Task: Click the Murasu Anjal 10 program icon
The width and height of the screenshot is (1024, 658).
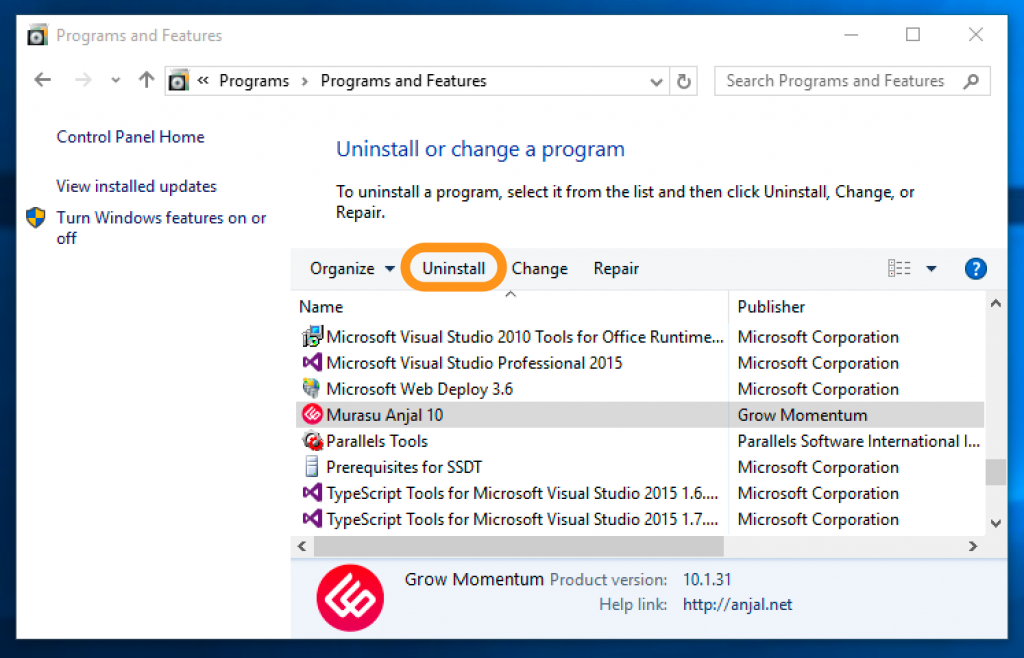Action: point(312,414)
